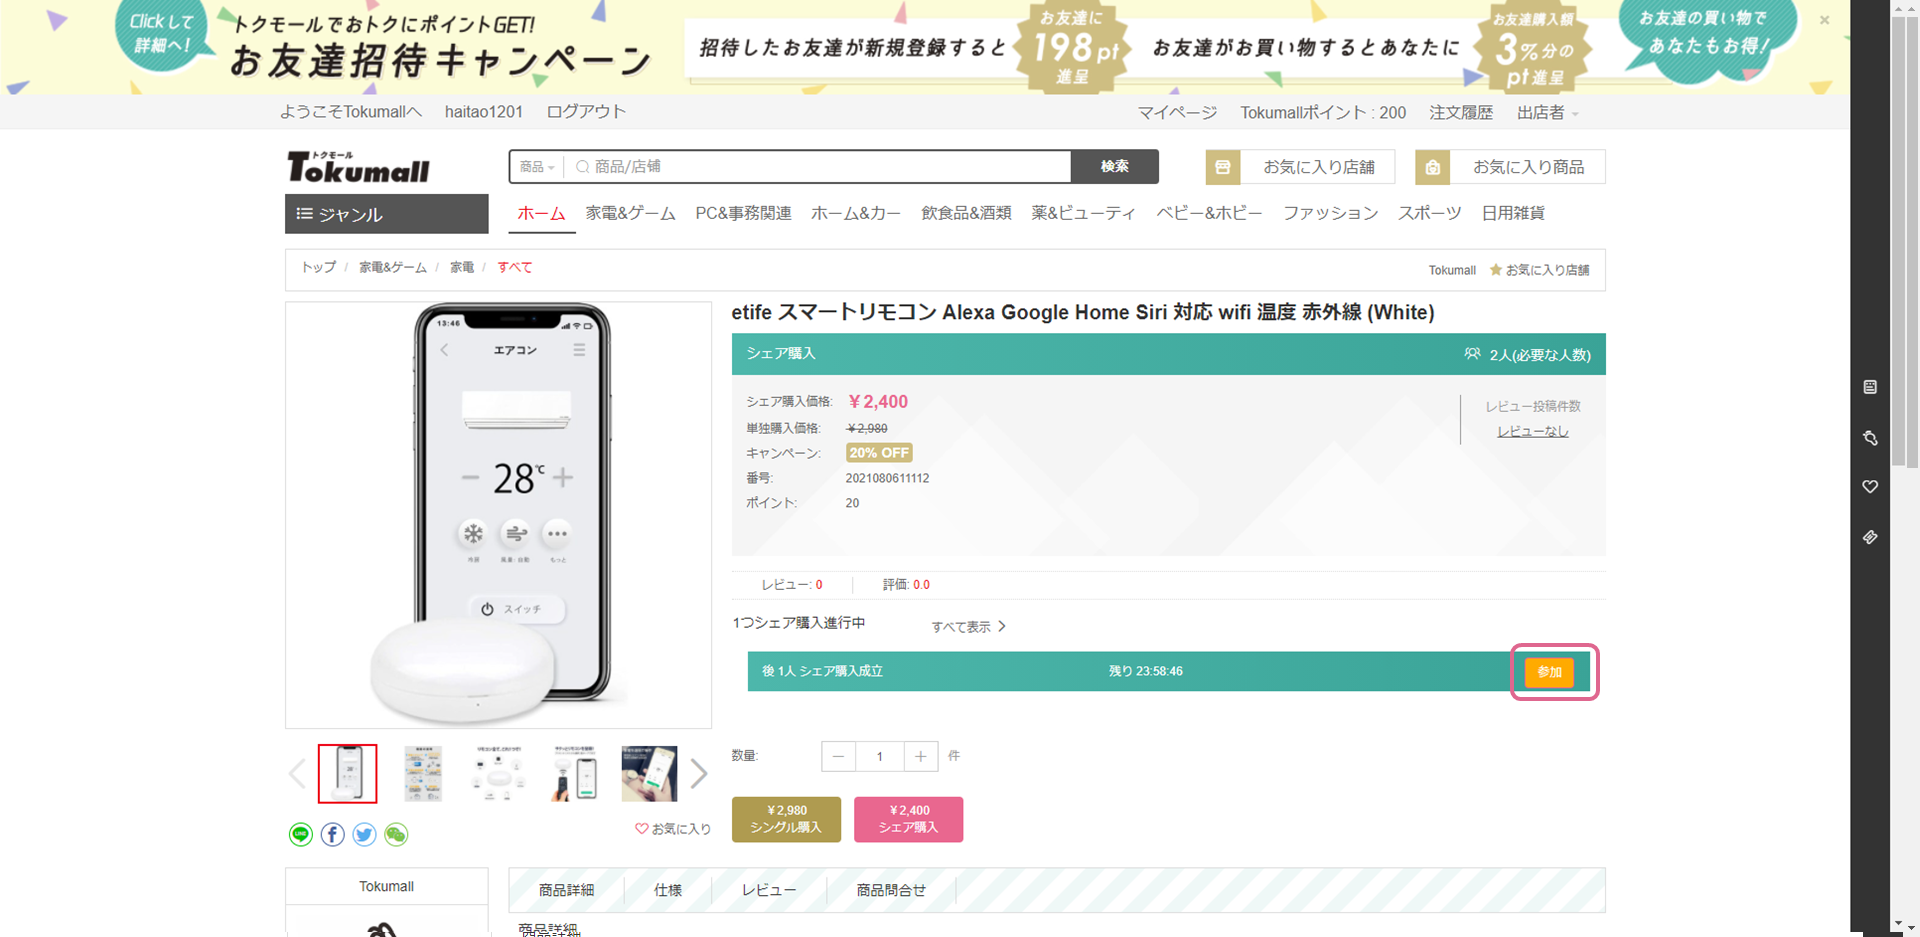Click Tokumallポイント : 200 link
This screenshot has width=1920, height=937.
coord(1323,113)
